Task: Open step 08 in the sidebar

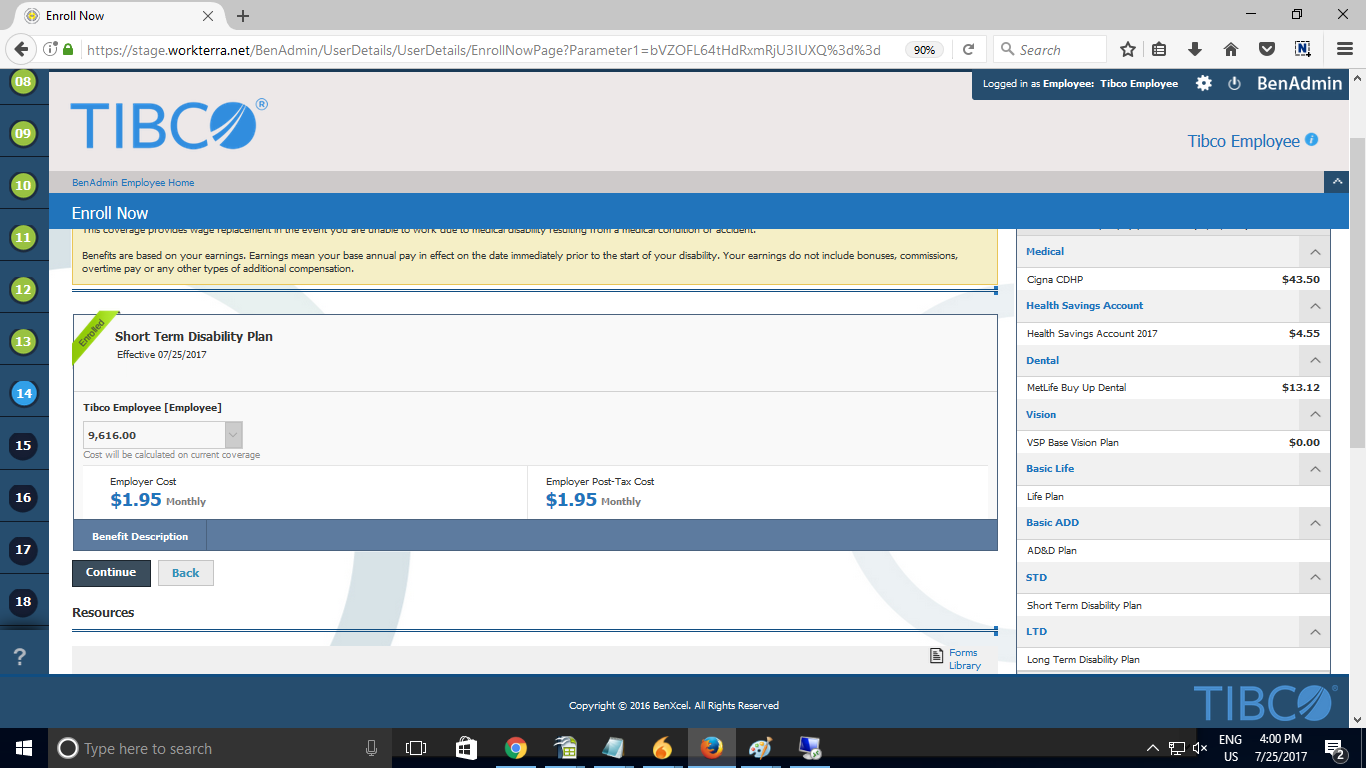Action: click(23, 82)
